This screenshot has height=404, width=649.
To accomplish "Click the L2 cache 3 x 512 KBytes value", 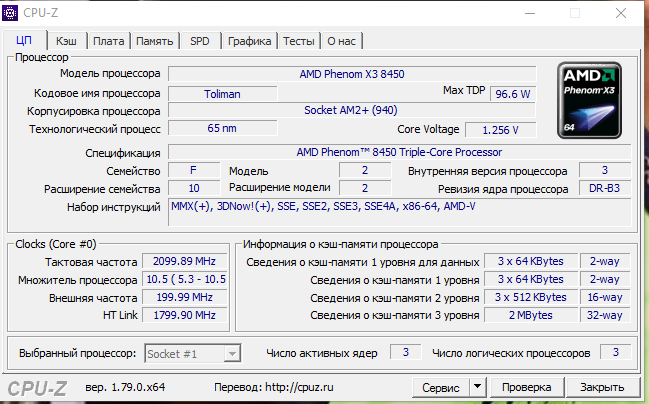I will point(531,297).
